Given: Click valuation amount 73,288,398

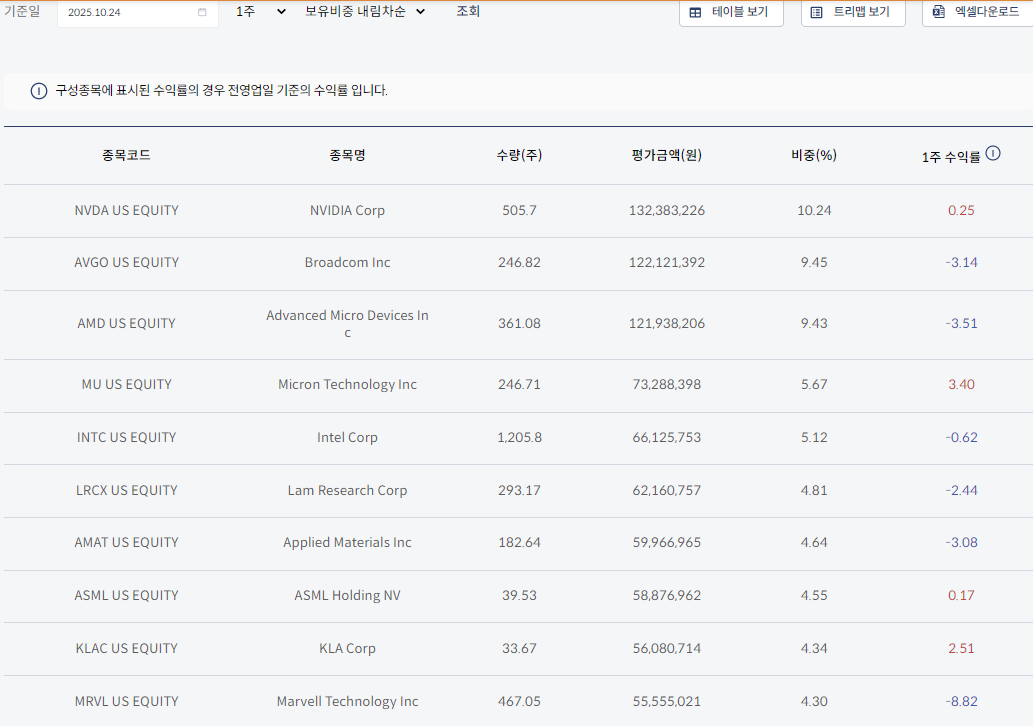Looking at the screenshot, I should [x=667, y=385].
